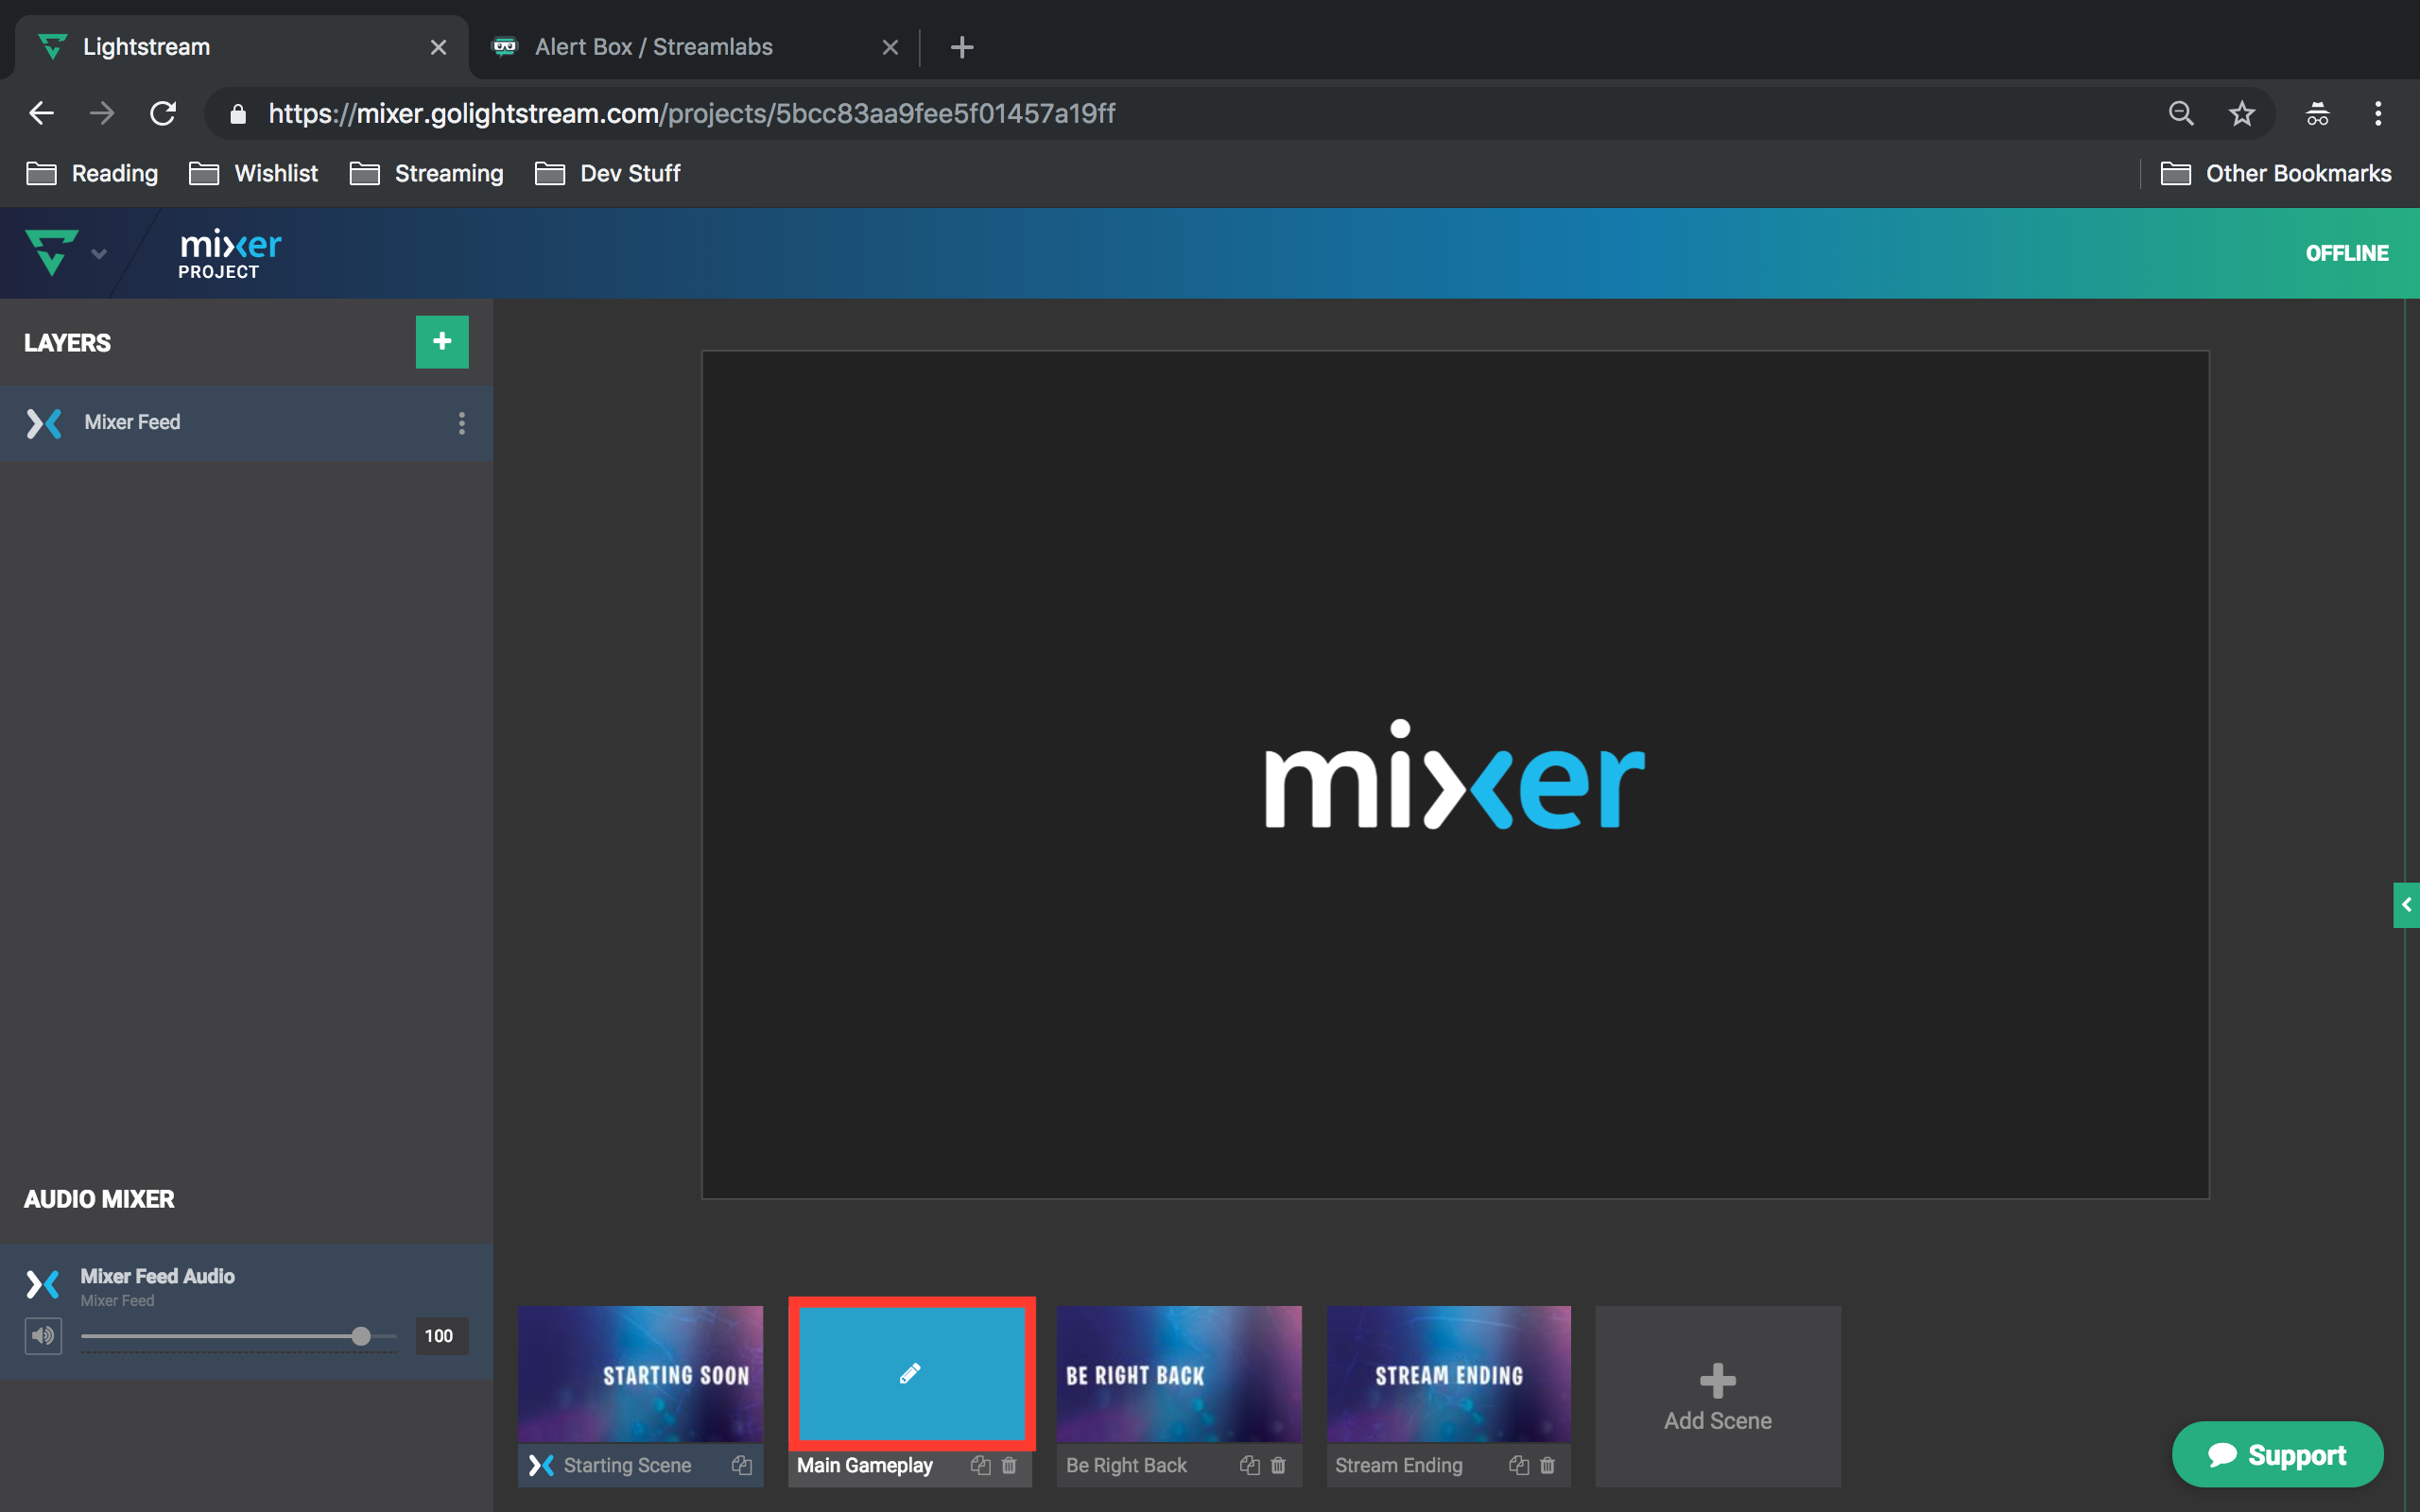Duplicate the Starting Scene

(742, 1465)
